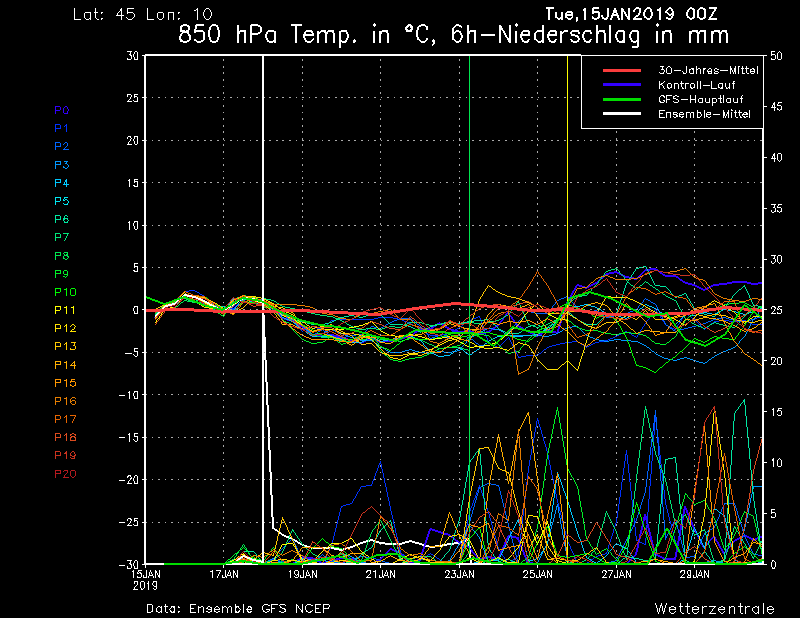Click the P16 ensemble member label
800x618 pixels.
[x=65, y=401]
